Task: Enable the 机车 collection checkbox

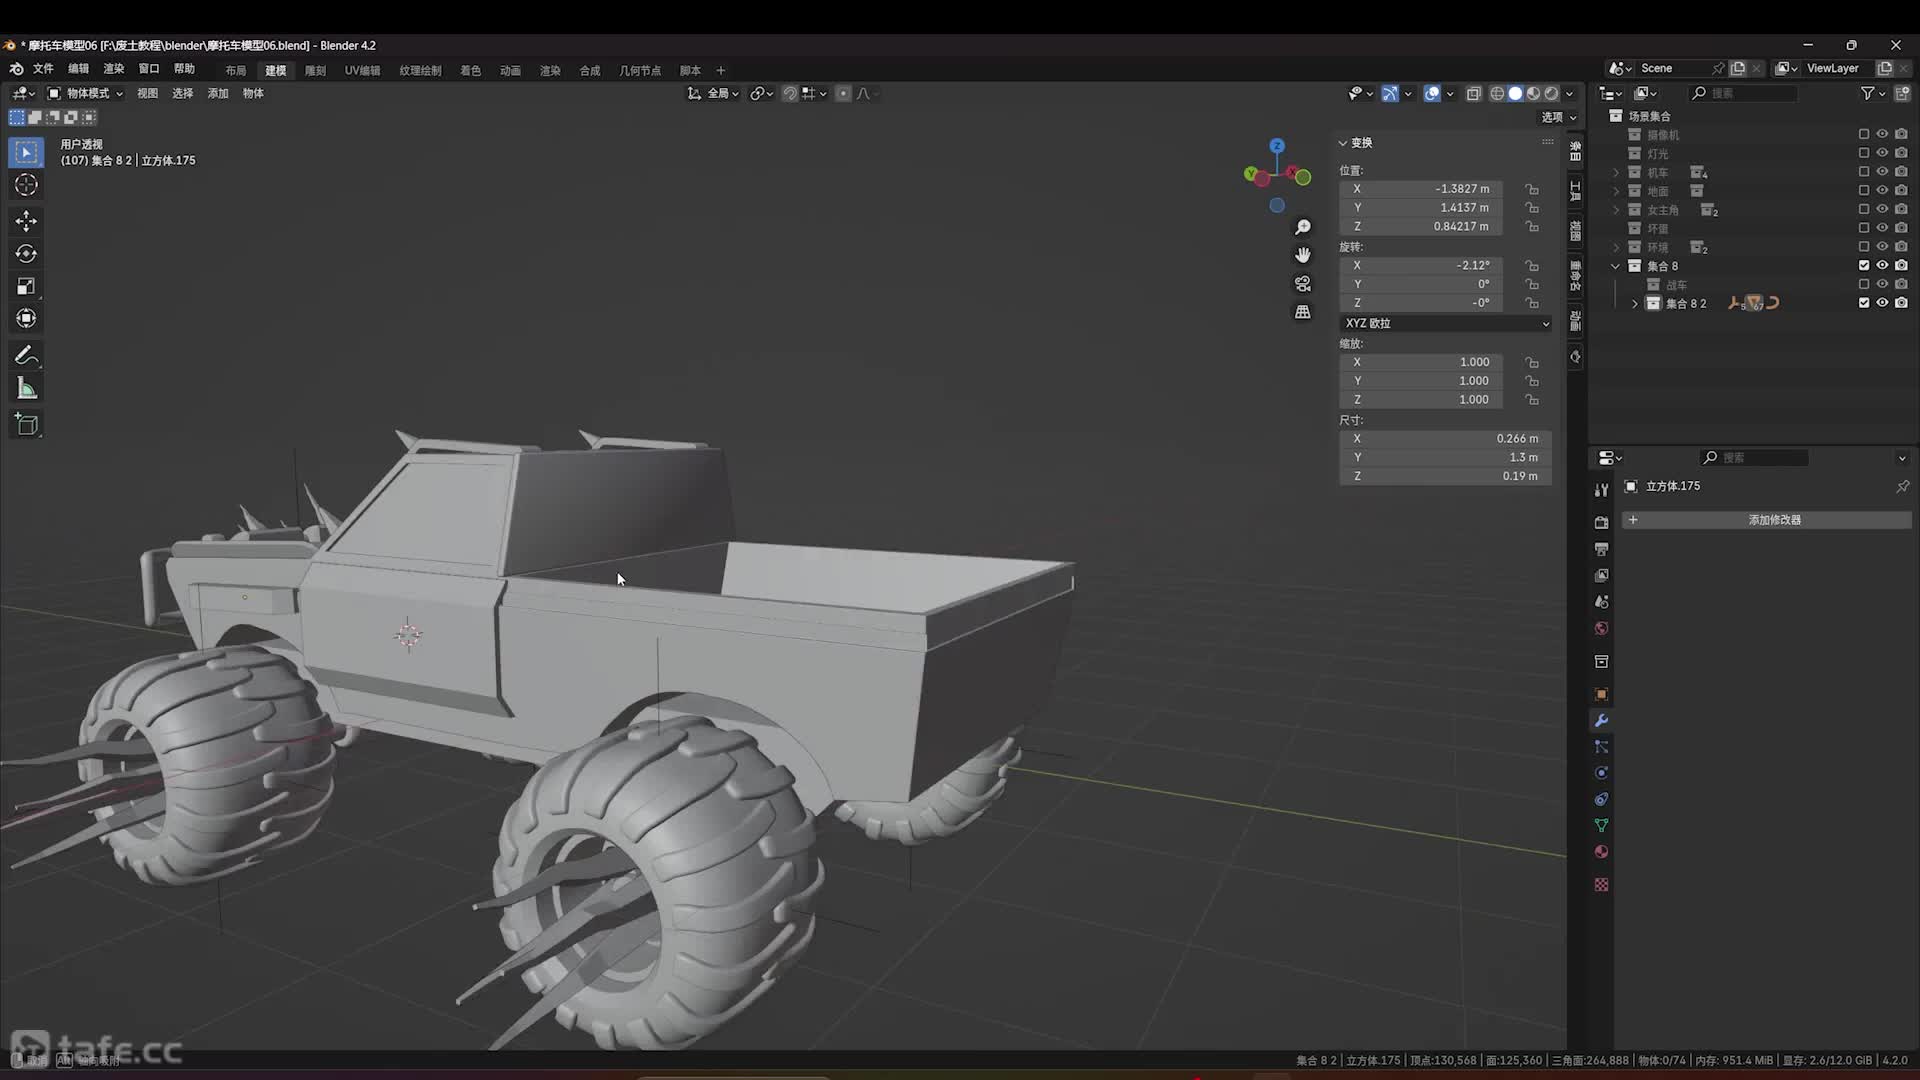Action: pos(1864,172)
